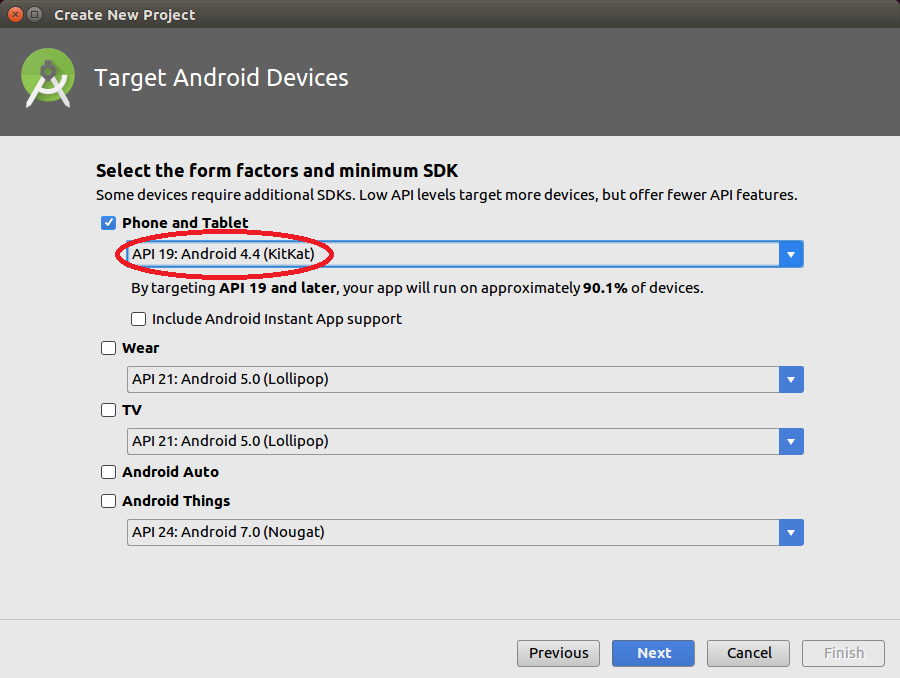The image size is (900, 678).
Task: Enable Include Android Instant App support
Action: click(139, 319)
